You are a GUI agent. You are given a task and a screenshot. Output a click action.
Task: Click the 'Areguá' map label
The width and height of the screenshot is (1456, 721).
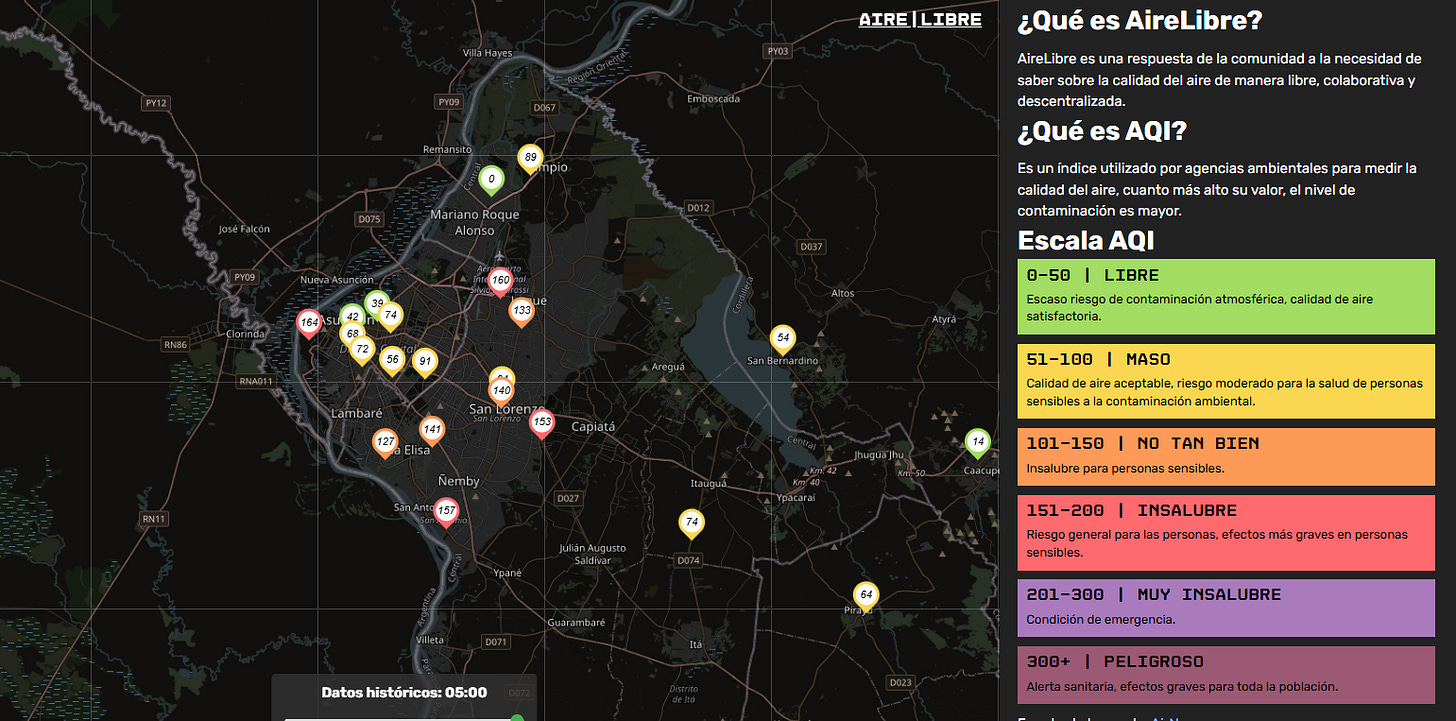[x=669, y=367]
